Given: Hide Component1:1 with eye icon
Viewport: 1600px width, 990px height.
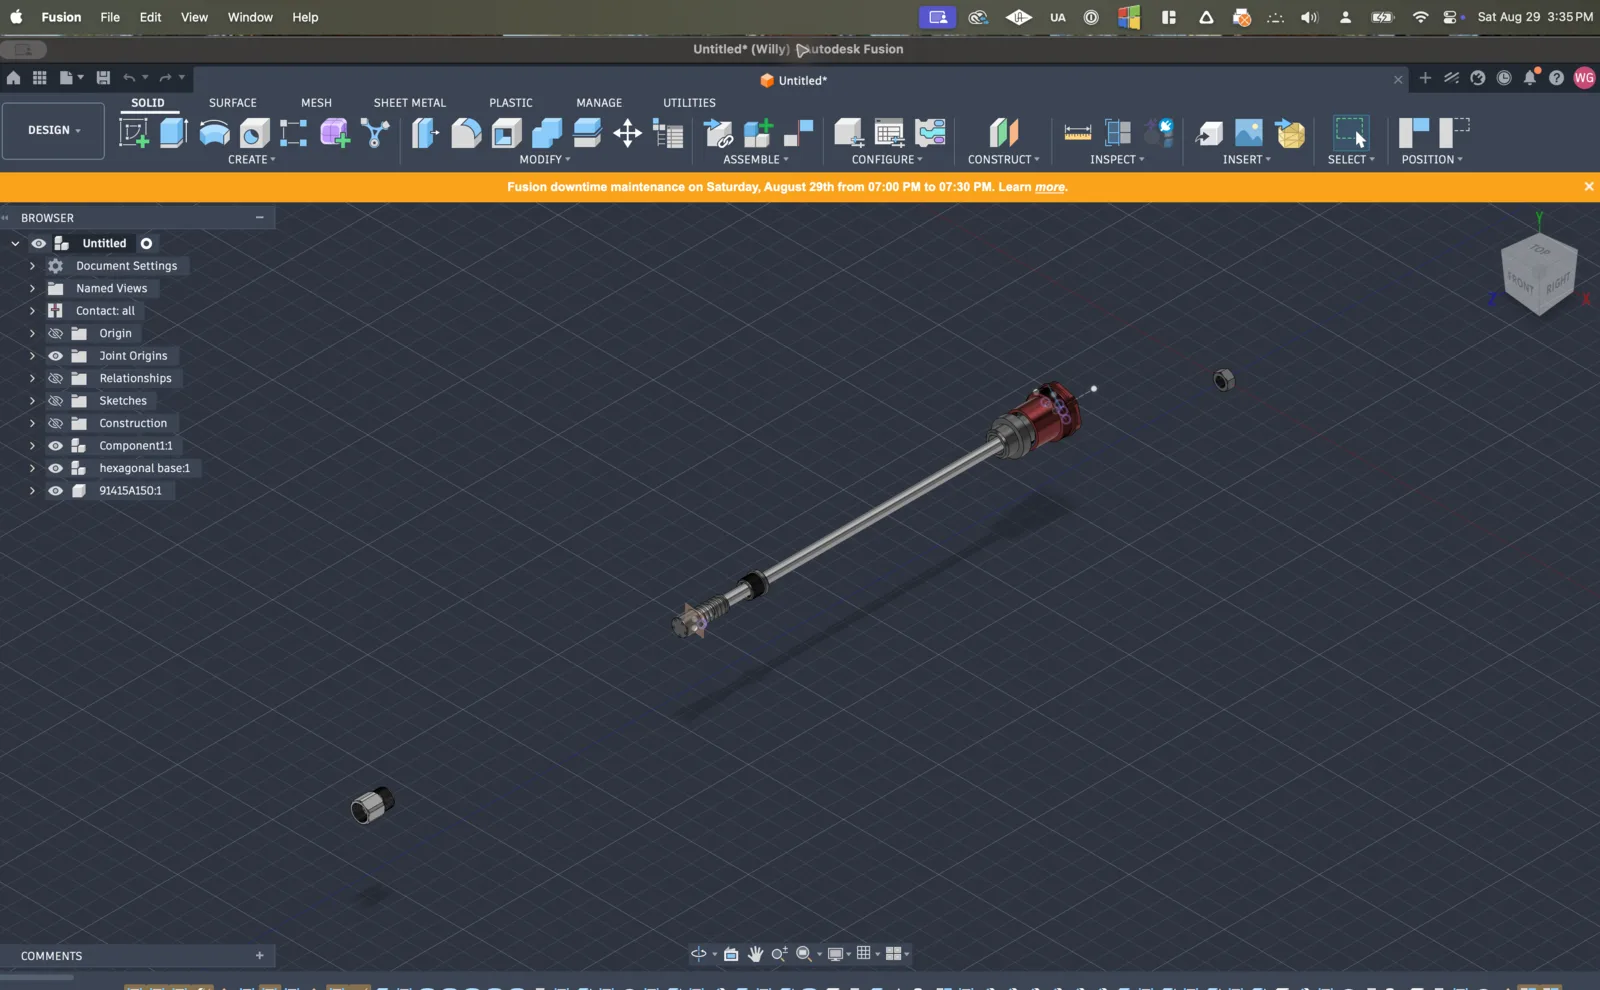Looking at the screenshot, I should click(x=56, y=446).
